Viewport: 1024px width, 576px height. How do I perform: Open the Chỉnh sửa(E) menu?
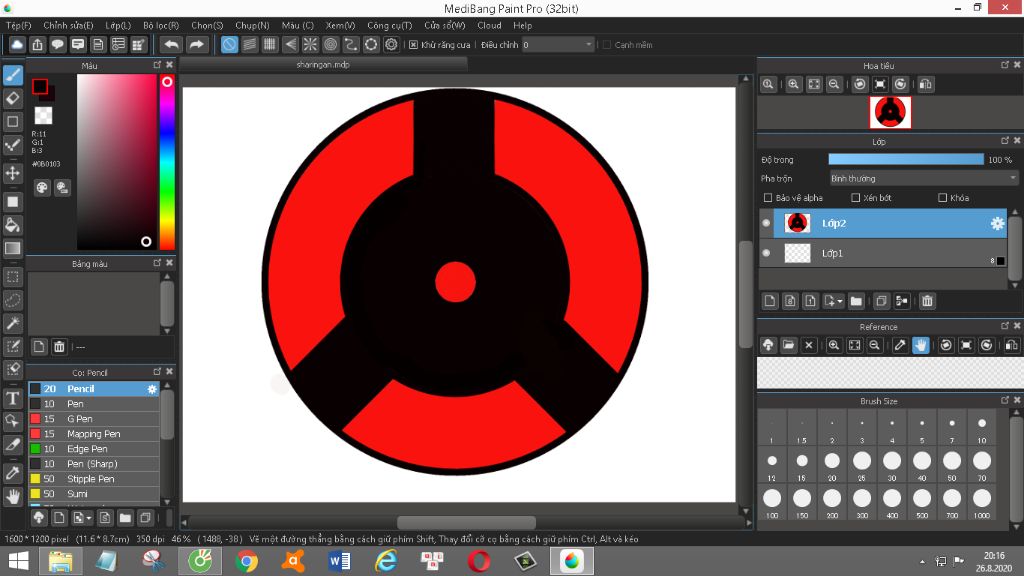[68, 25]
